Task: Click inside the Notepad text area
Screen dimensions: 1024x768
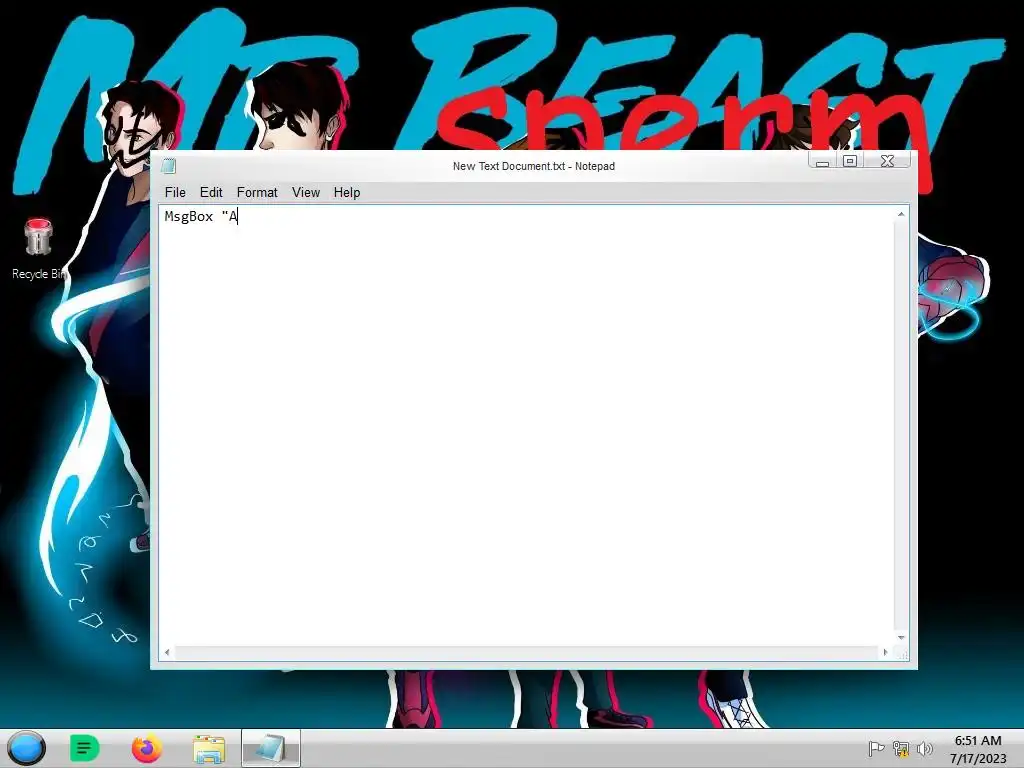Action: 527,426
